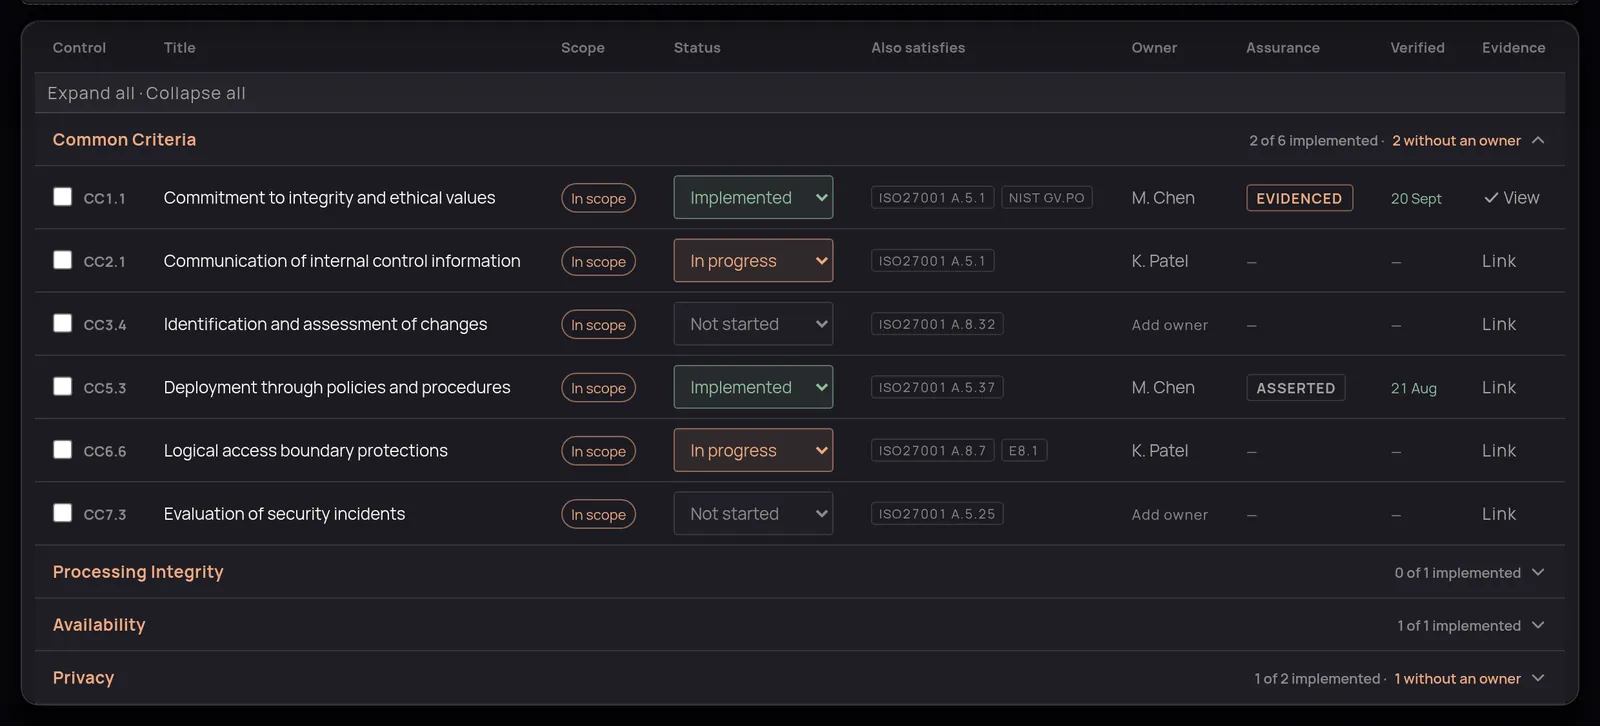Image resolution: width=1600 pixels, height=726 pixels.
Task: Click the In scope pill for CC5.3
Action: coord(598,388)
